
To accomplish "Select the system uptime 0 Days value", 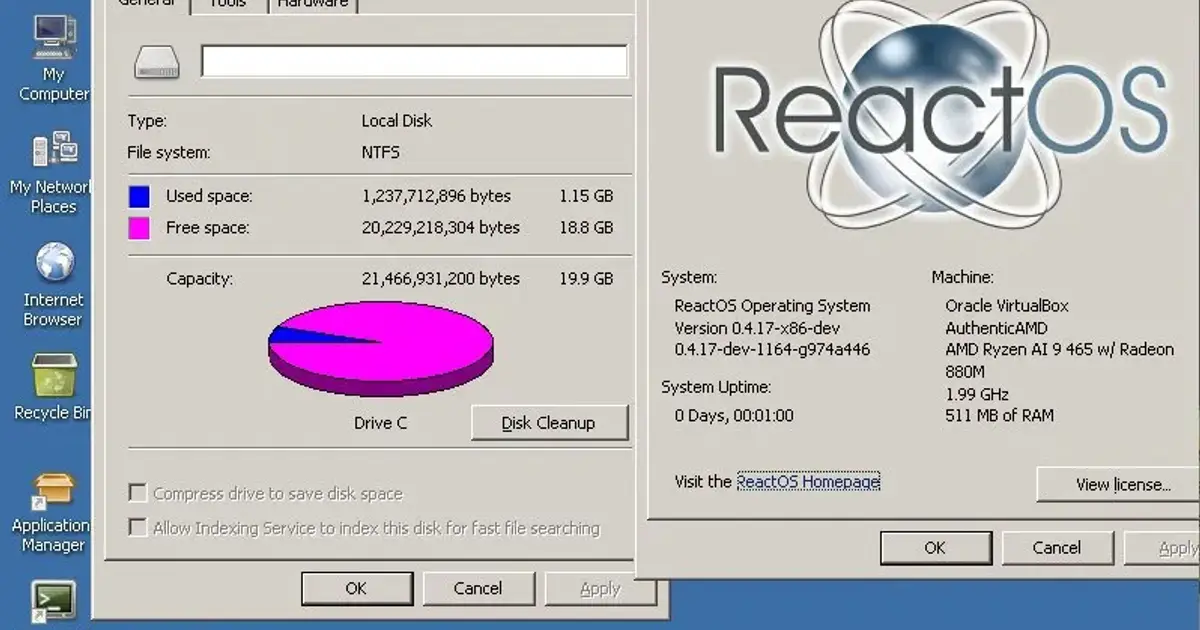I will 734,416.
